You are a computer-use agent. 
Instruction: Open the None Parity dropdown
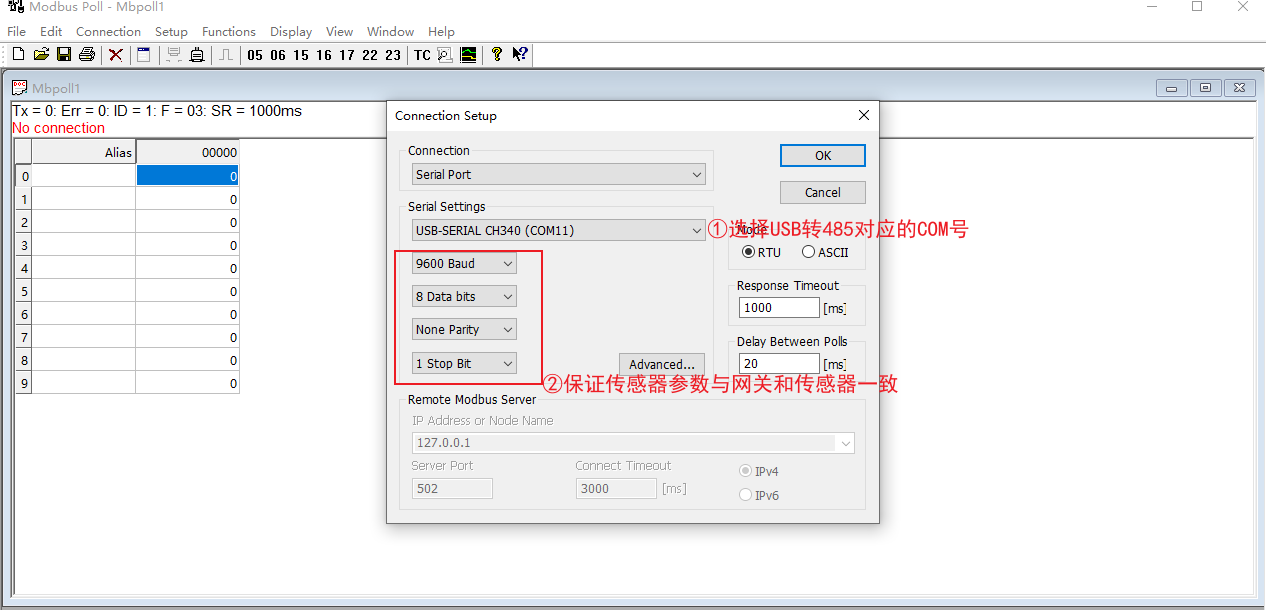pos(464,330)
